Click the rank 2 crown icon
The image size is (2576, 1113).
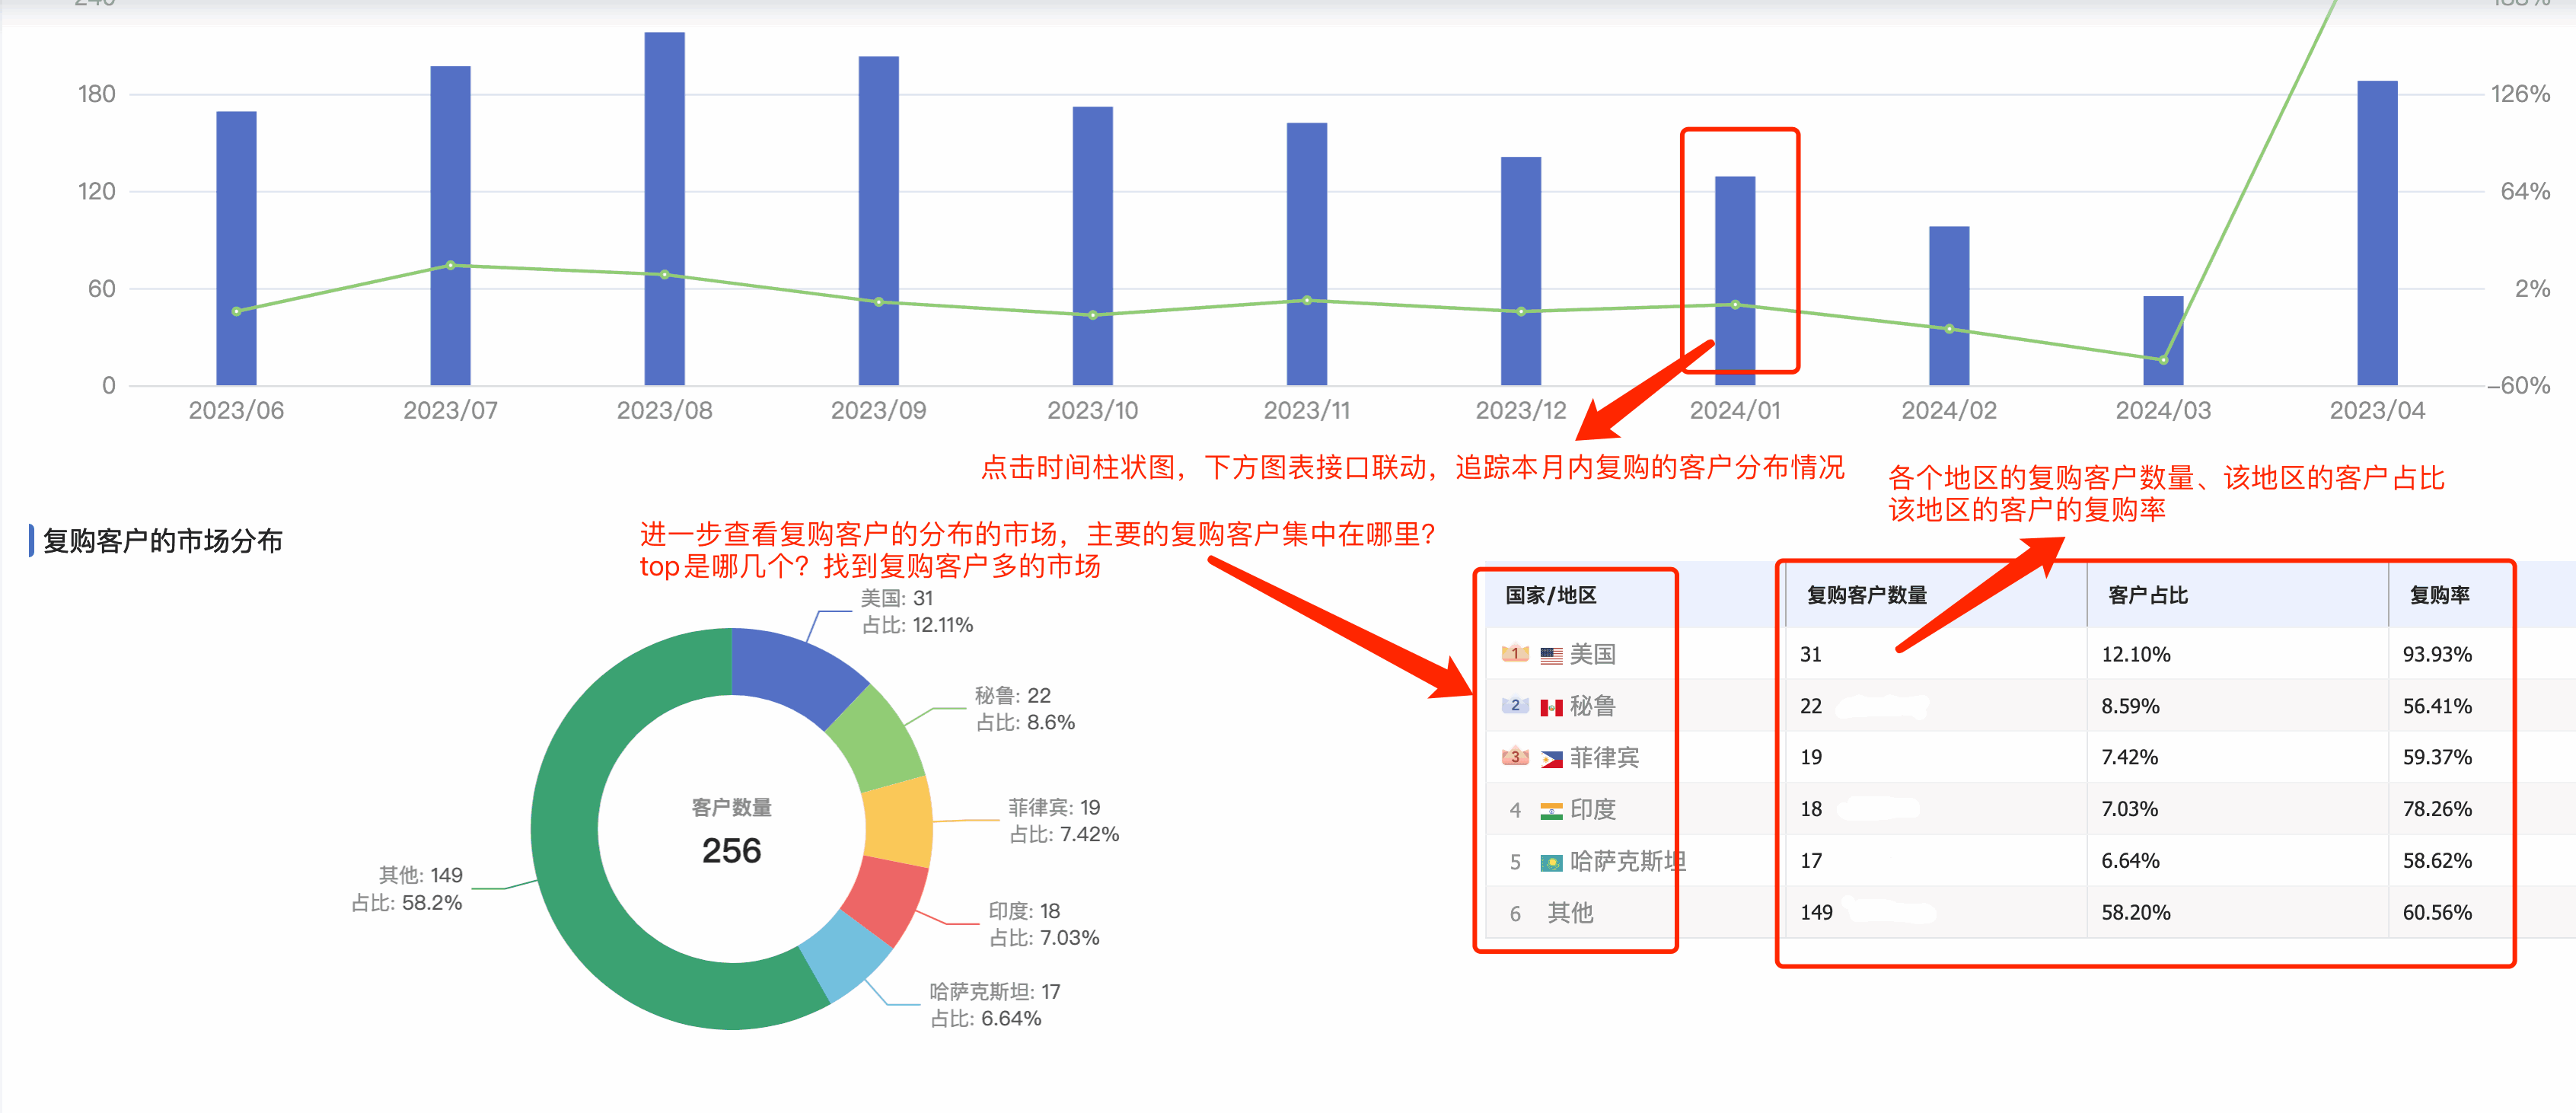click(1515, 705)
